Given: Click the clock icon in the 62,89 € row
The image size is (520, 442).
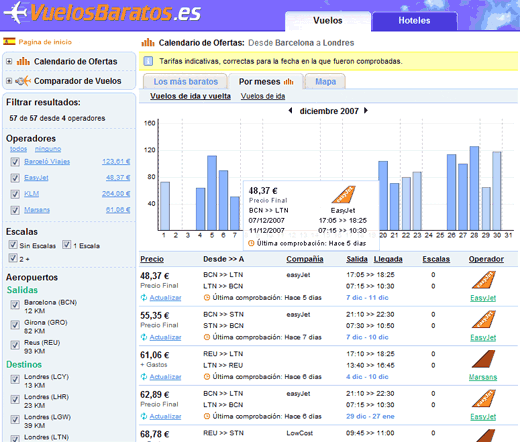Looking at the screenshot, I should point(207,416).
